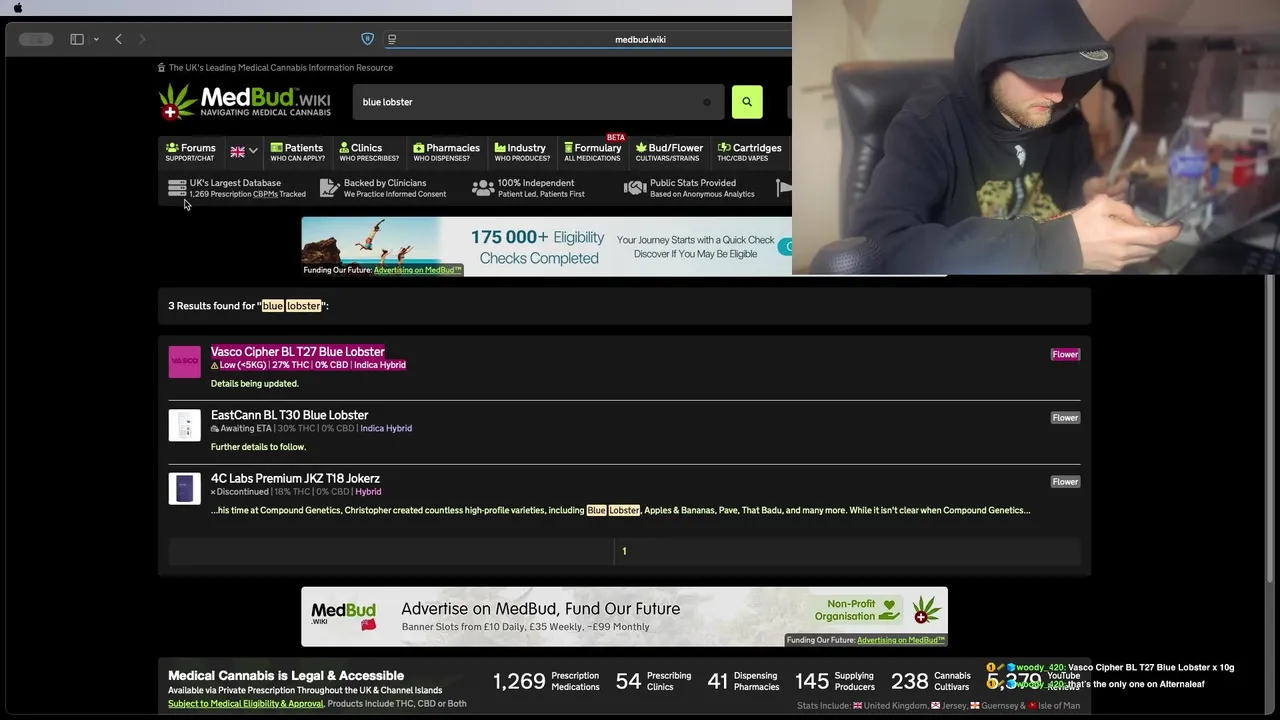The width and height of the screenshot is (1280, 720).
Task: Click Flower tag on EastCann result
Action: pos(1065,418)
